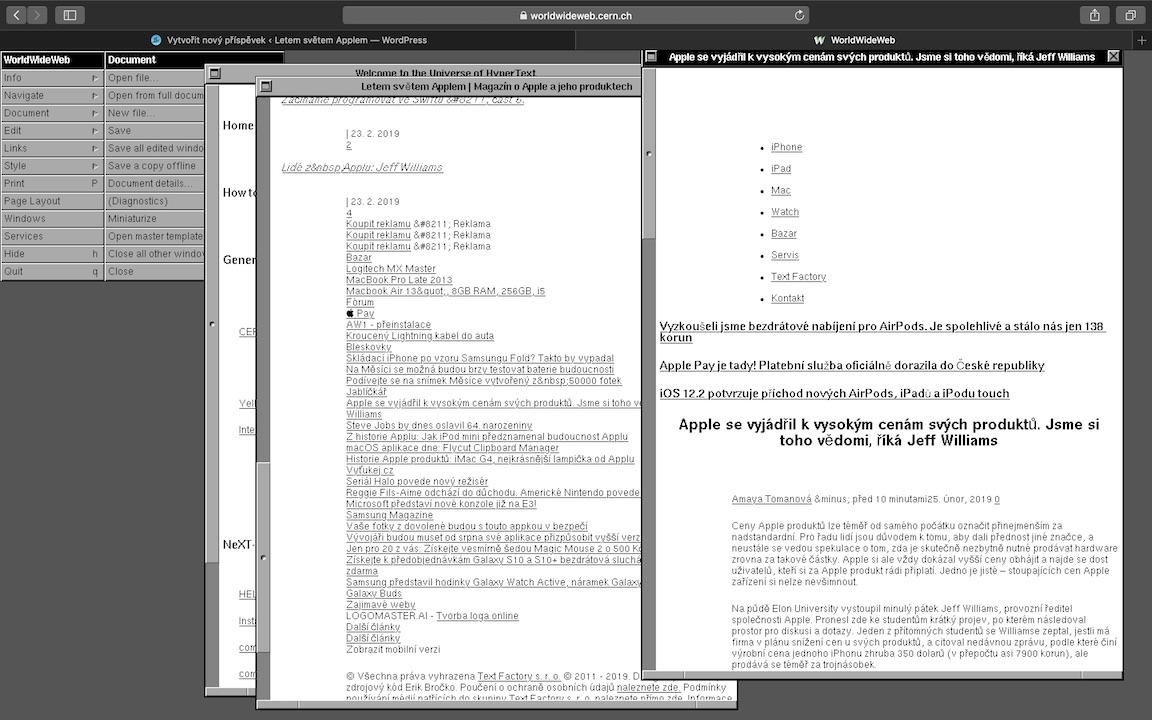Click the miniaturize icon of Welcome window
Viewport: 1152px width, 720px height.
[x=215, y=73]
